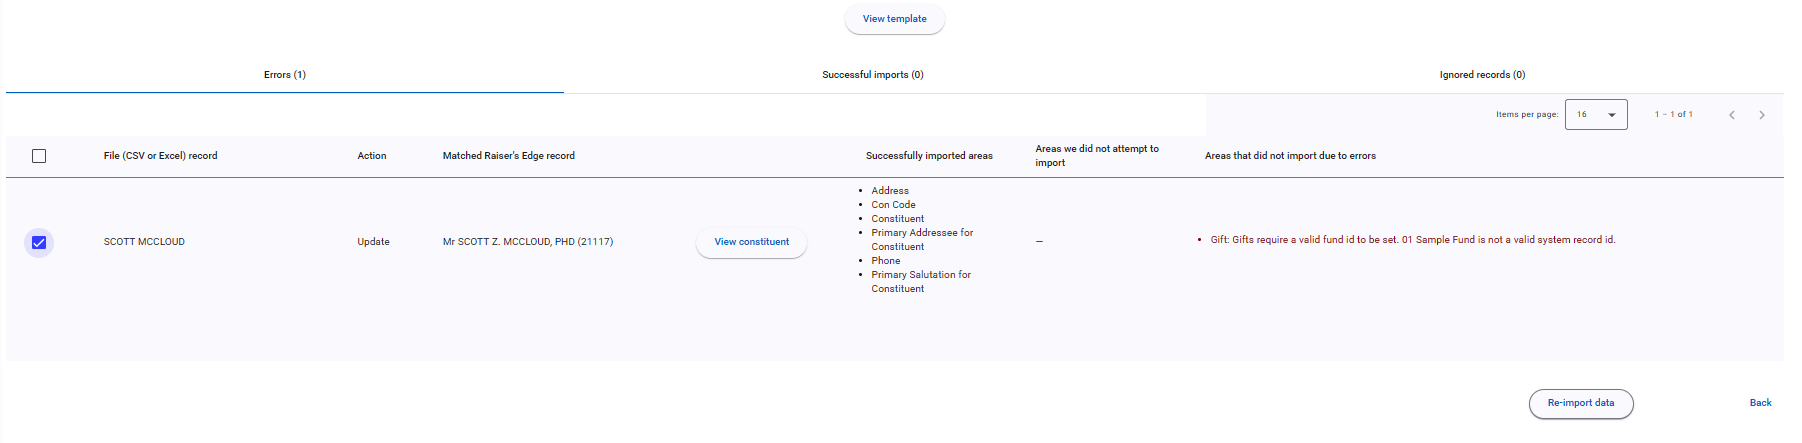This screenshot has width=1802, height=443.
Task: Click the Back link
Action: 1760,403
